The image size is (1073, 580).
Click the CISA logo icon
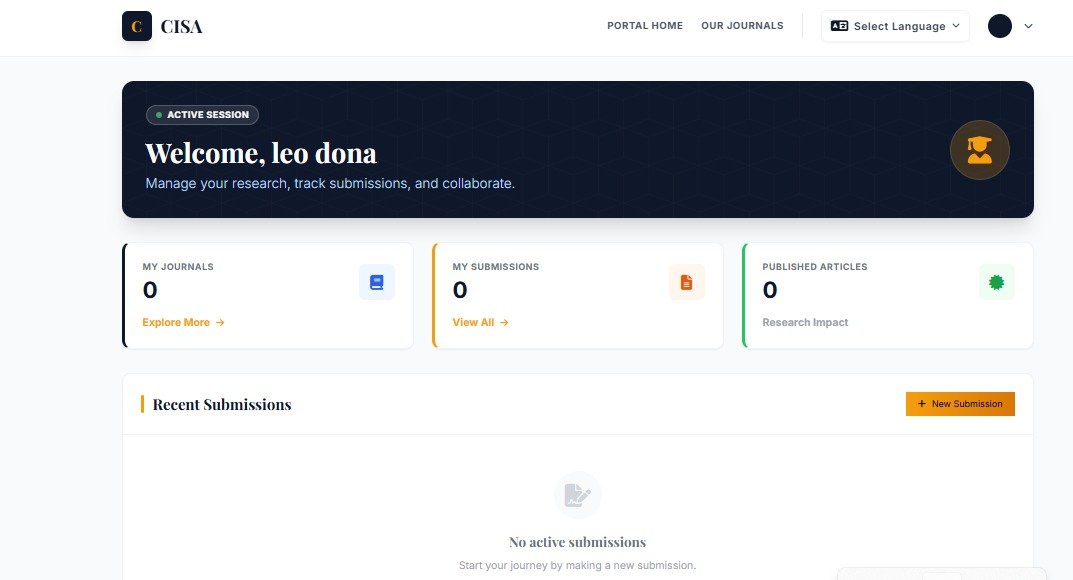(136, 26)
